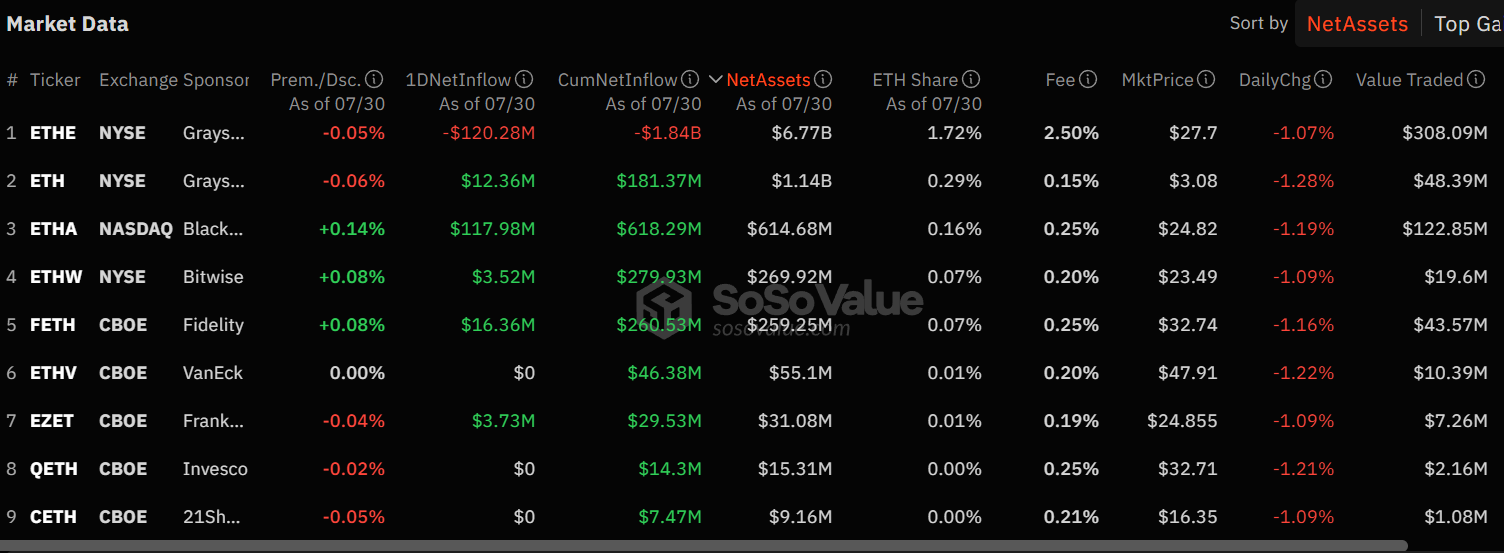Screen dimensions: 1504x553
Task: Sort by the Prem./Dsc. column header
Action: tap(316, 79)
